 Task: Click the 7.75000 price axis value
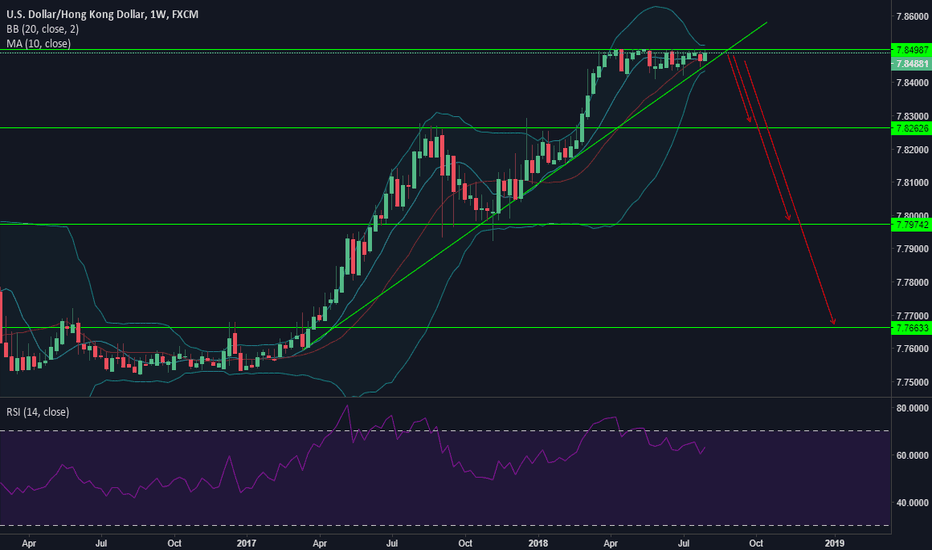[x=912, y=382]
